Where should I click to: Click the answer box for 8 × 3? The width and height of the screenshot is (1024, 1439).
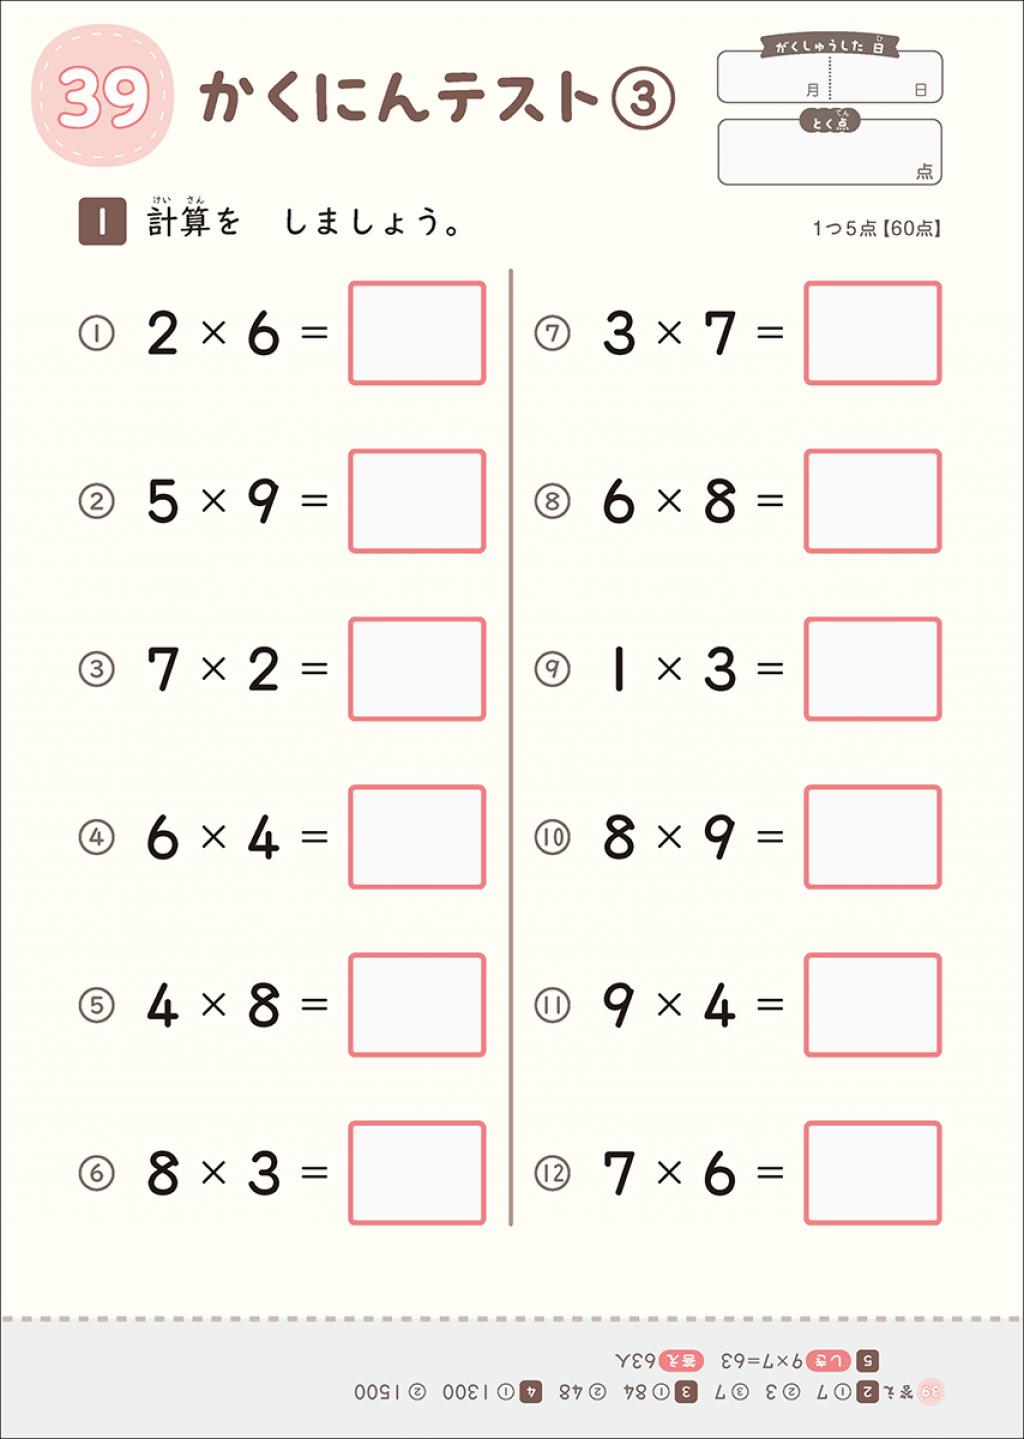pos(417,1173)
